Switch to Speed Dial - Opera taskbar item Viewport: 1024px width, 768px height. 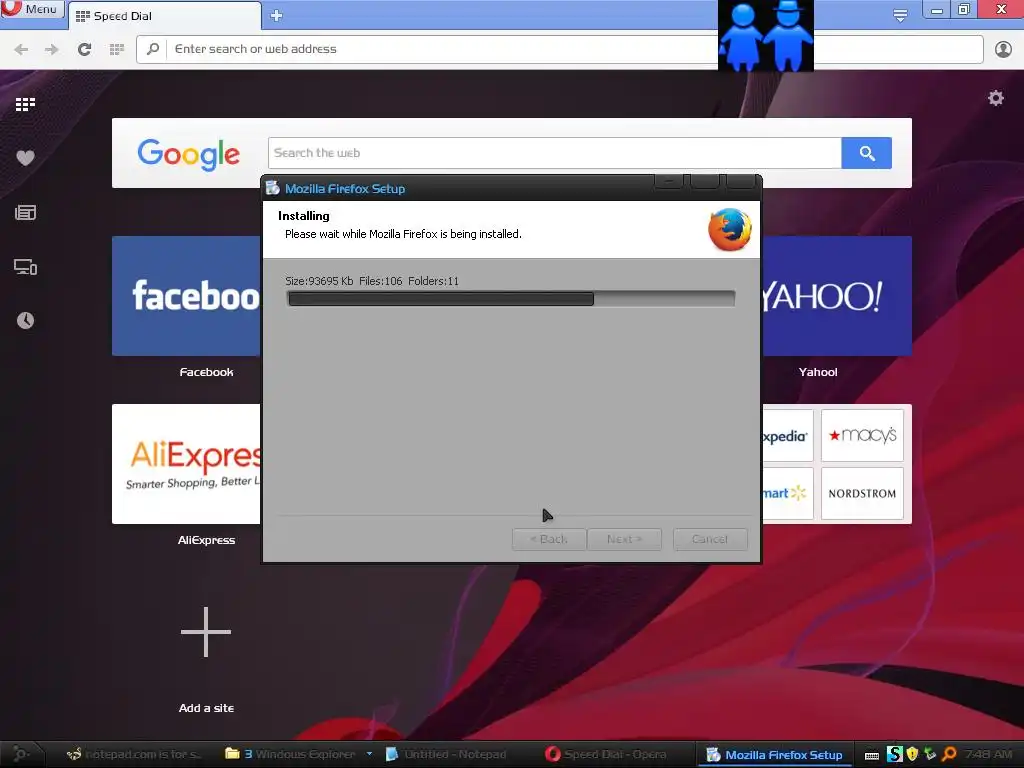(x=606, y=754)
